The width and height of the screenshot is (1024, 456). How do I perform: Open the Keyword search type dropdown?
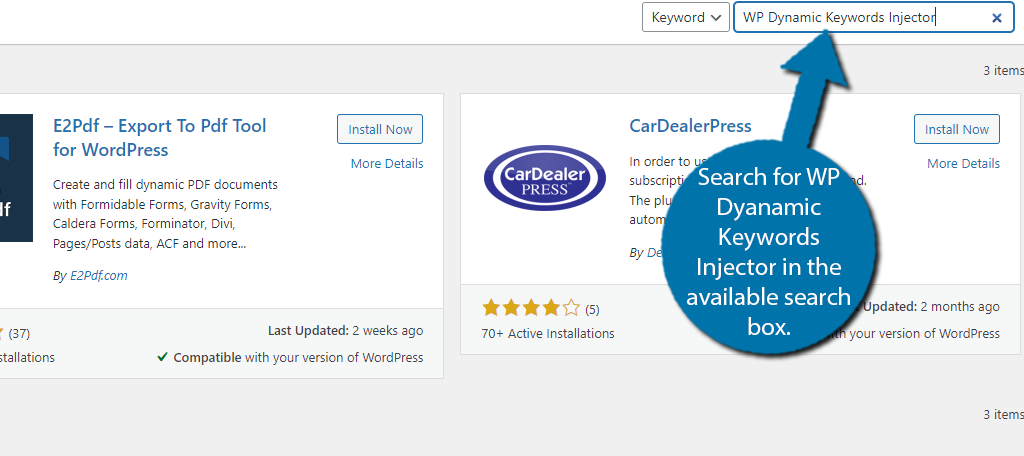(x=686, y=18)
